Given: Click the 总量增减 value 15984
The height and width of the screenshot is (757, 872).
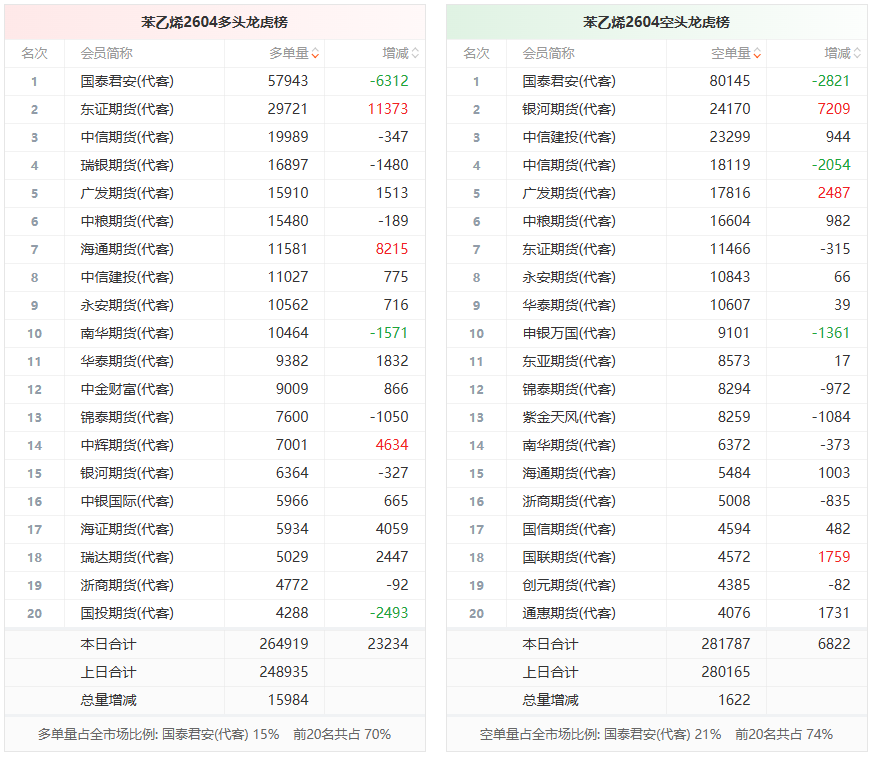Looking at the screenshot, I should pos(288,701).
